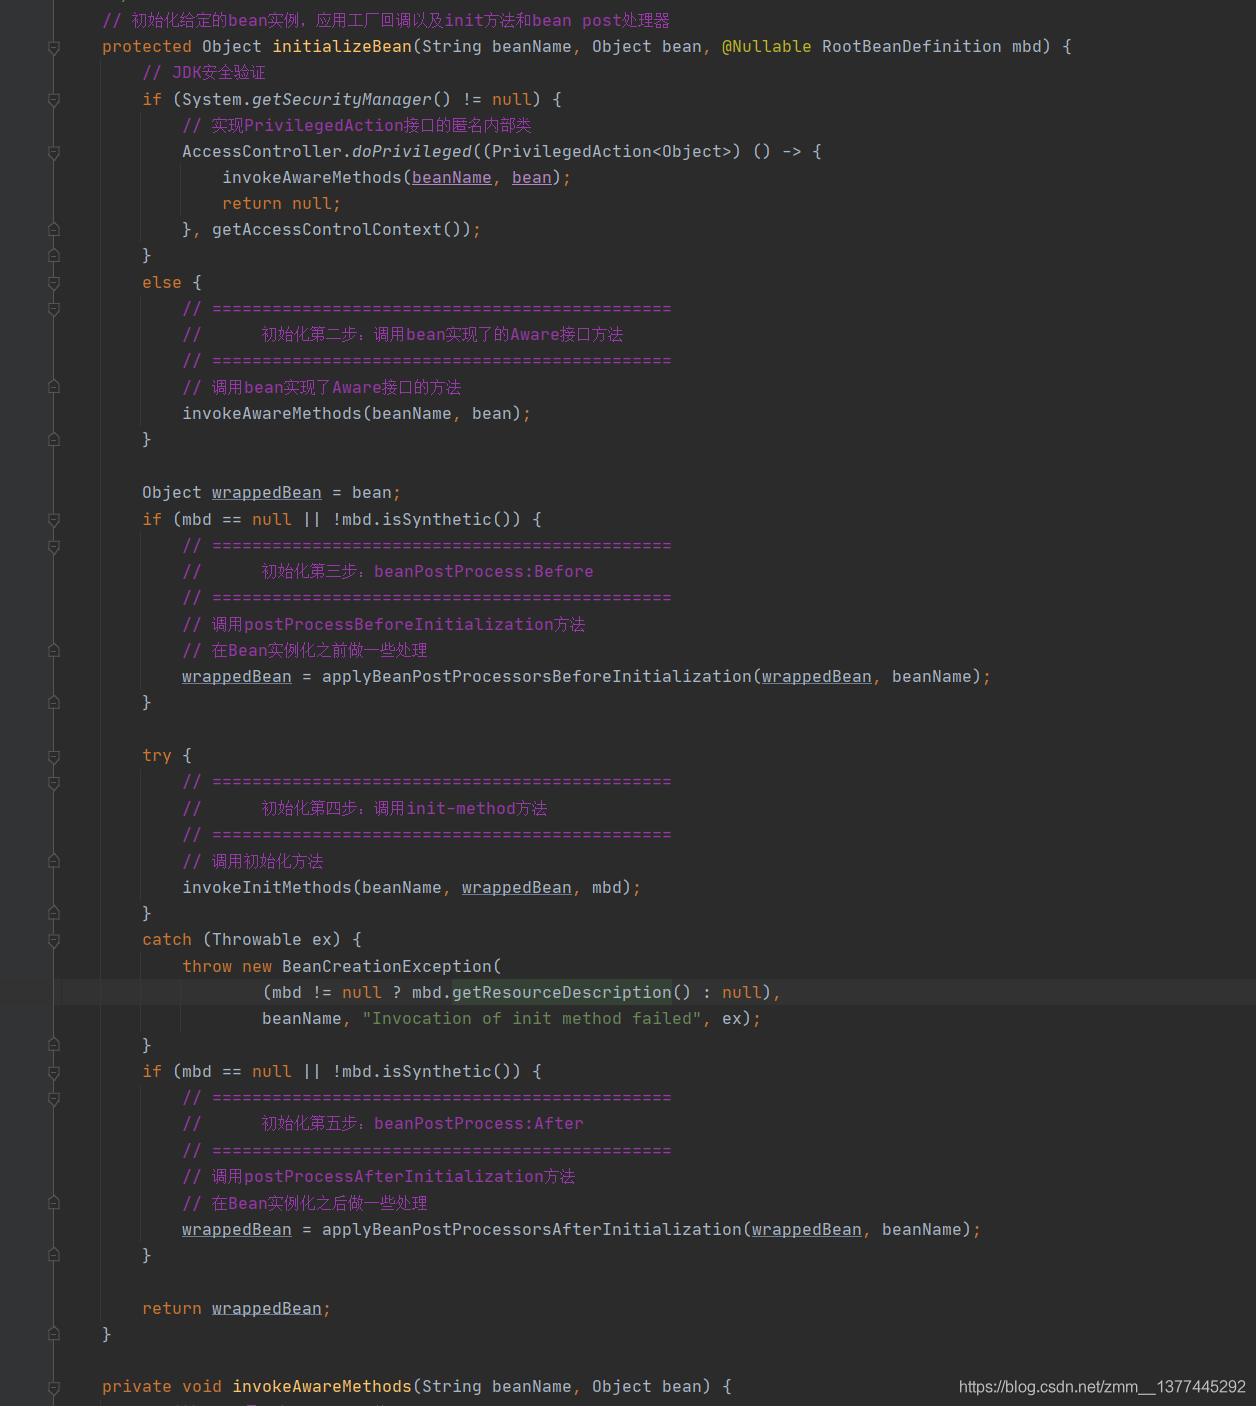
Task: Collapse the 'catch (Throwable ex)' block
Action: coord(54,941)
